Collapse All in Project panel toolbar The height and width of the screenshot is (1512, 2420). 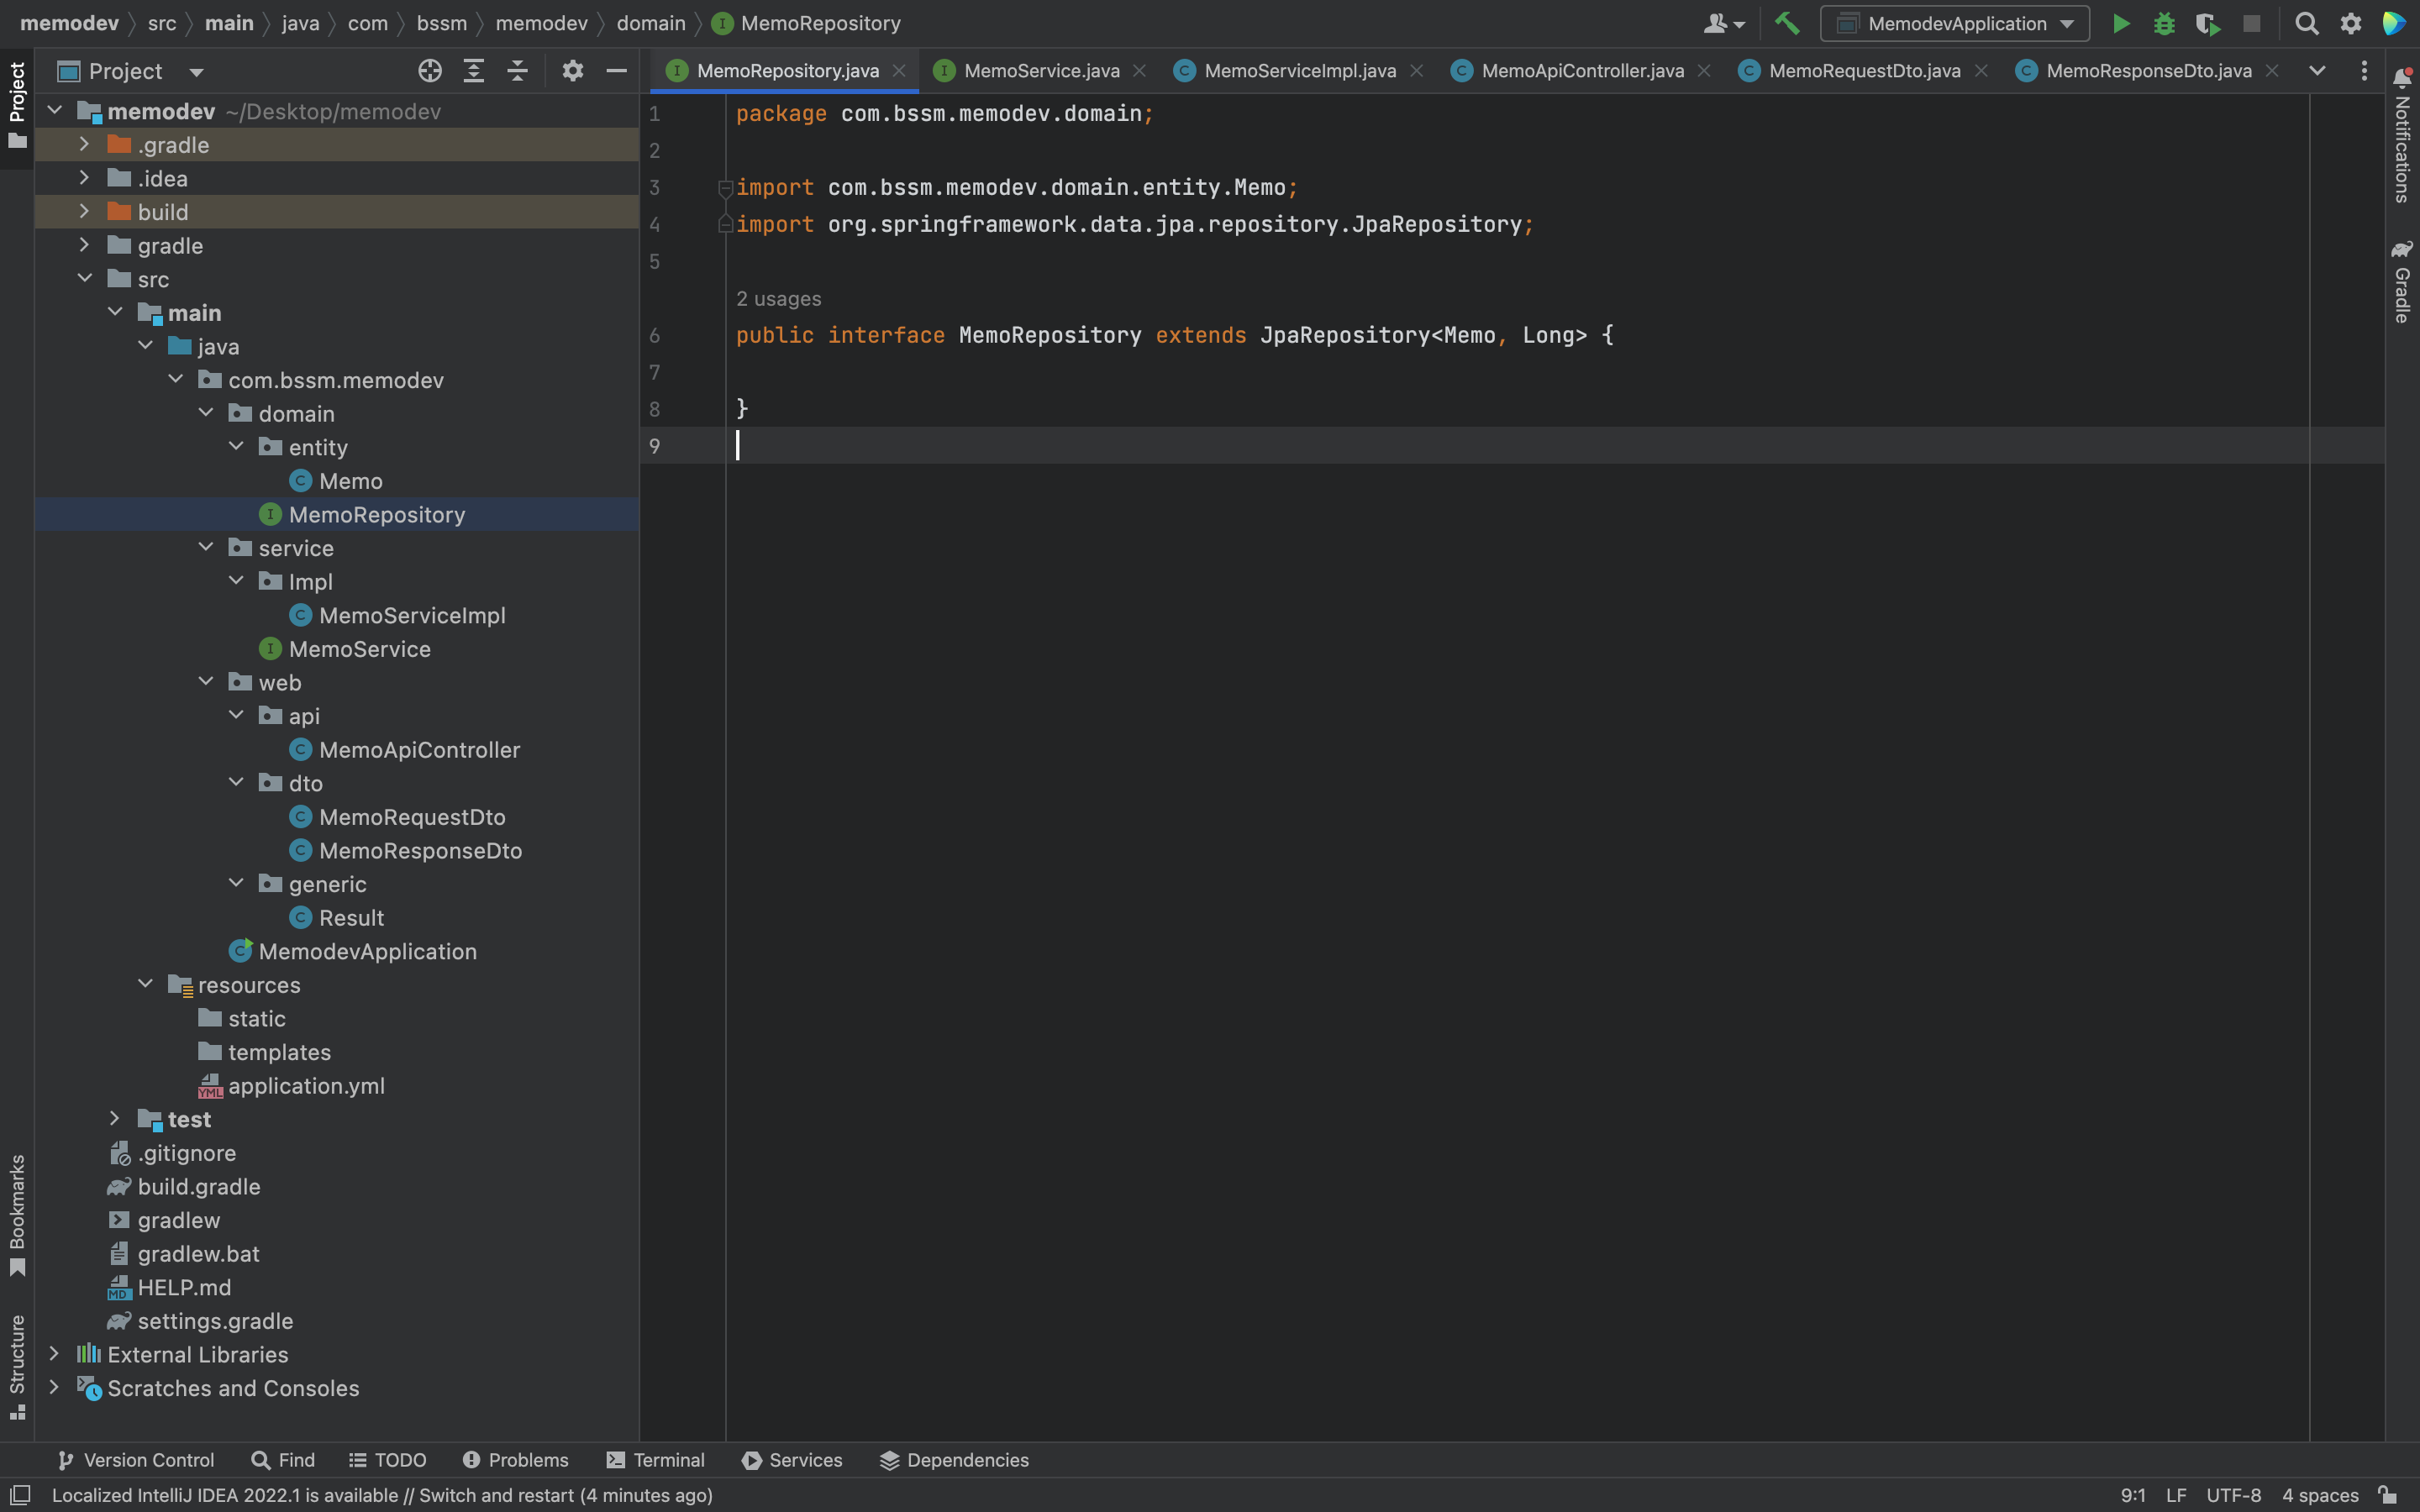click(517, 71)
